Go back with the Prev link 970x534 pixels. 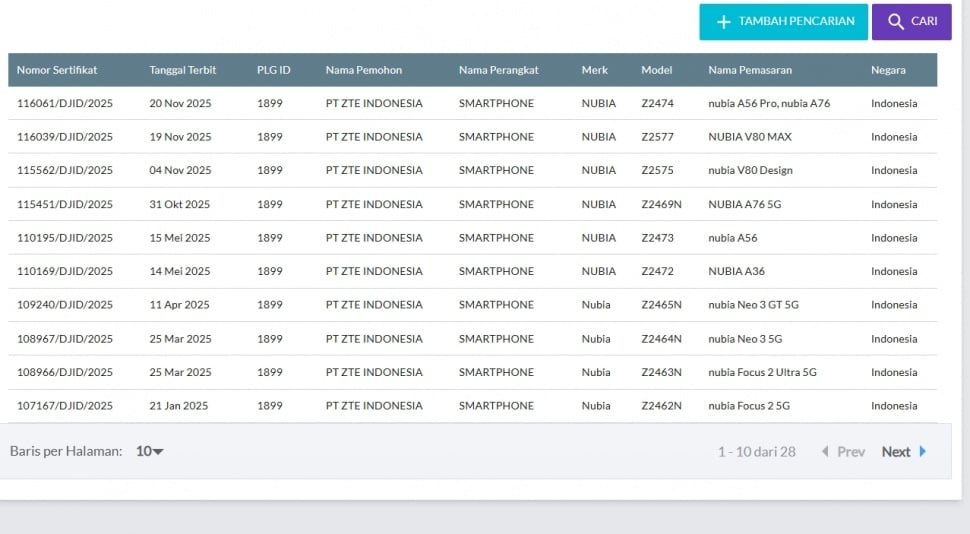click(850, 452)
